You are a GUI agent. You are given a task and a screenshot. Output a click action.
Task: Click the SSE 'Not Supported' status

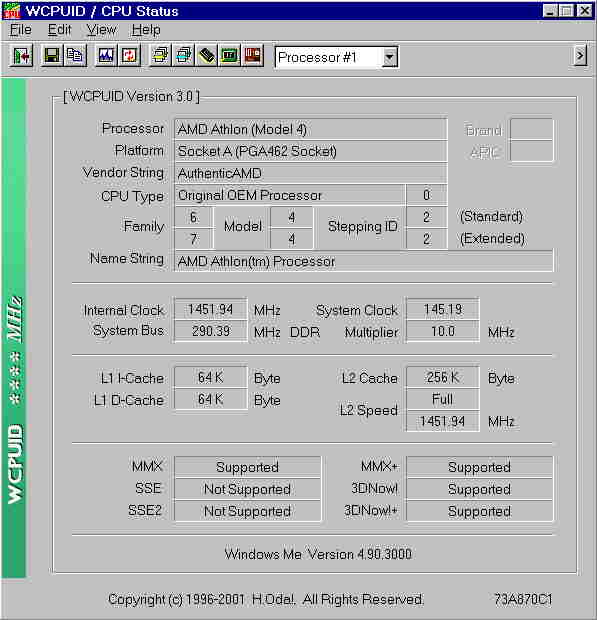pyautogui.click(x=247, y=489)
